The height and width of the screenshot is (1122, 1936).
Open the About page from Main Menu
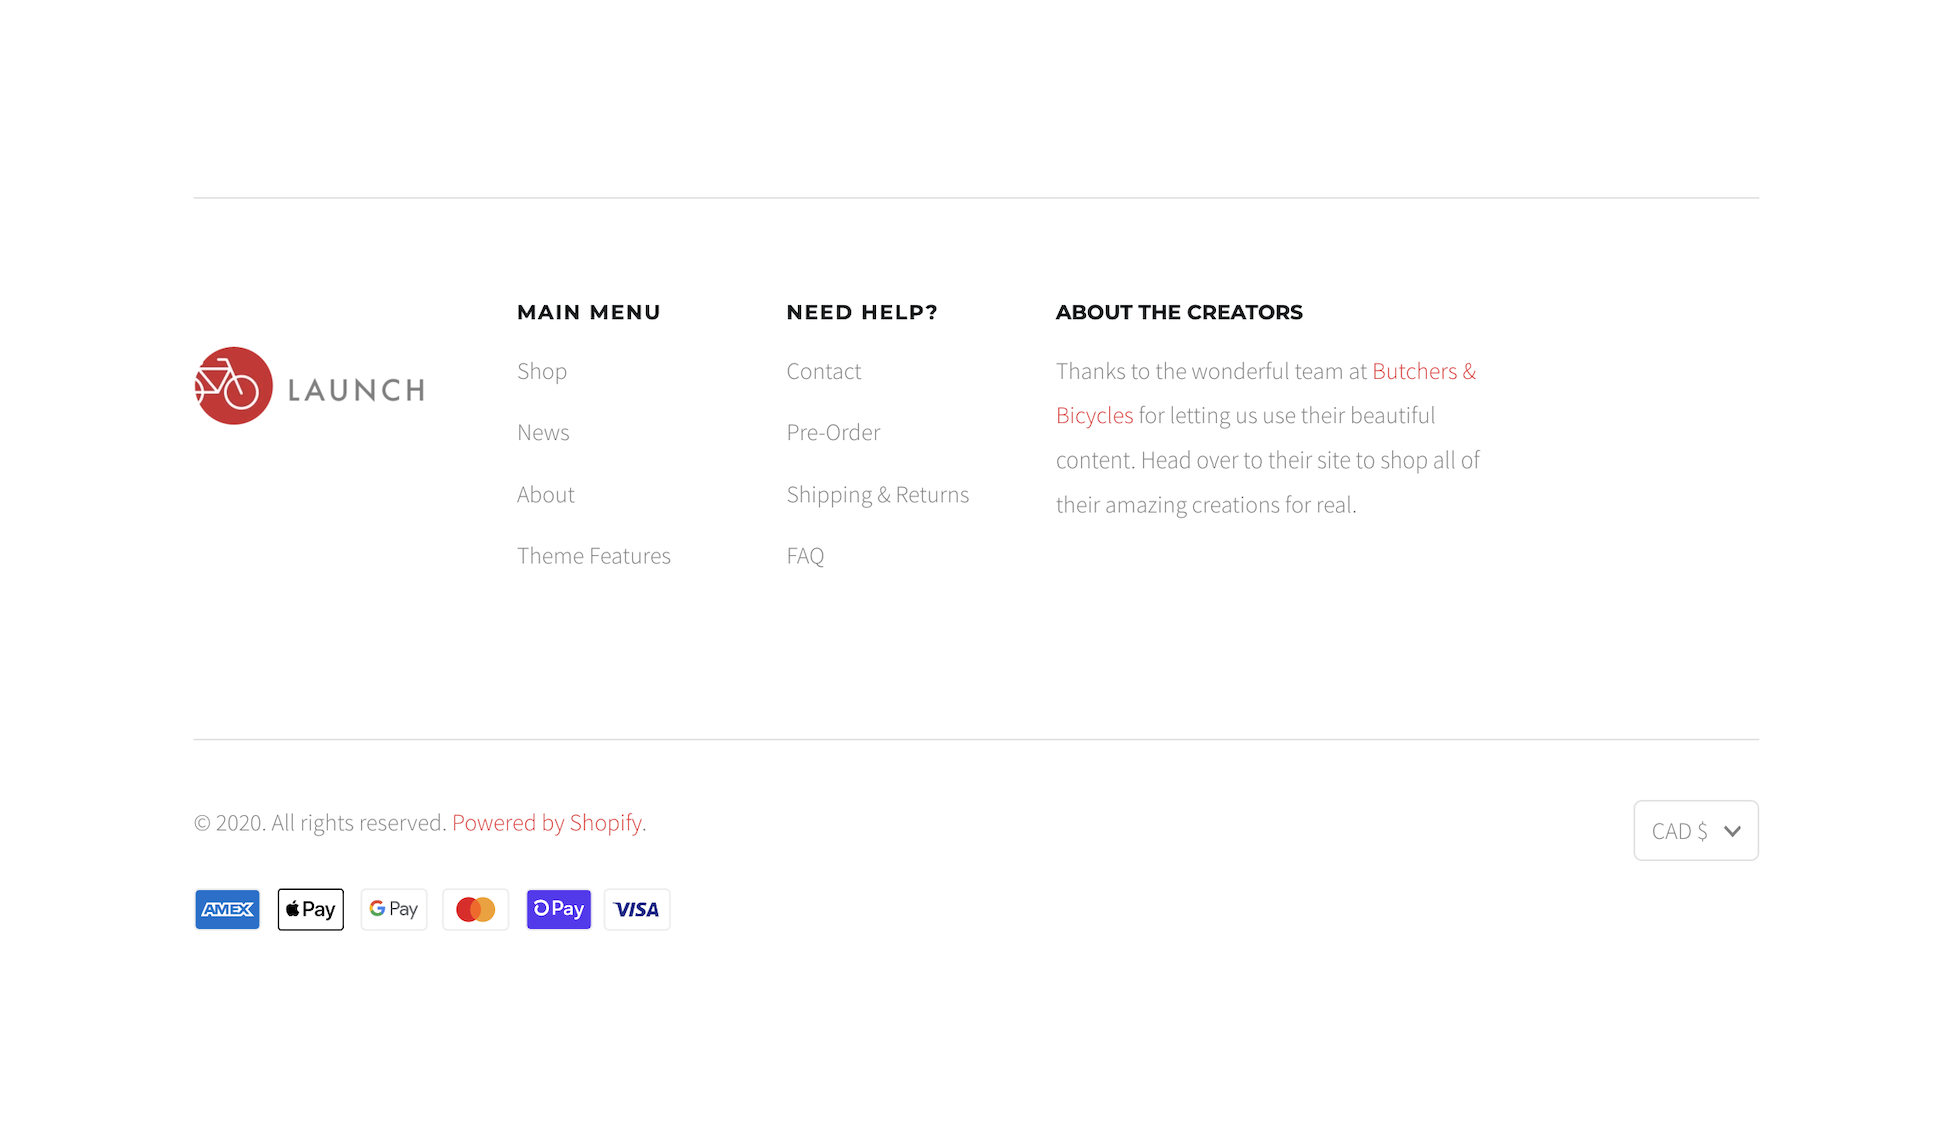click(x=545, y=494)
